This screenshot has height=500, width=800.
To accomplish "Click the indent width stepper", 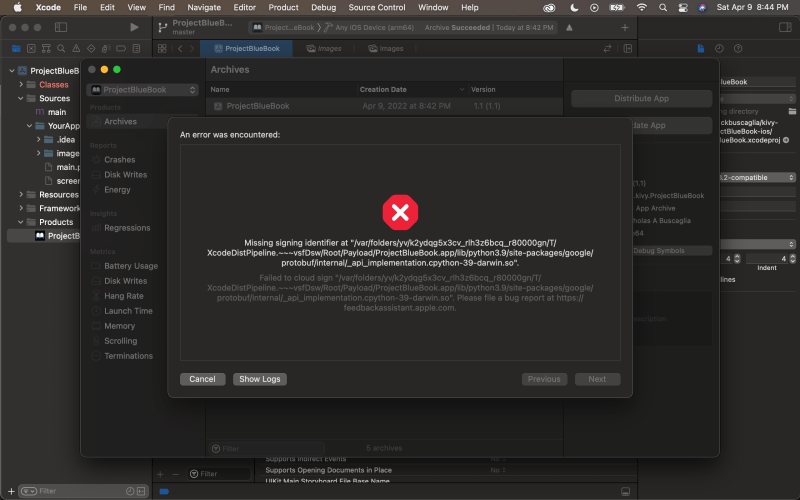I will 792,259.
